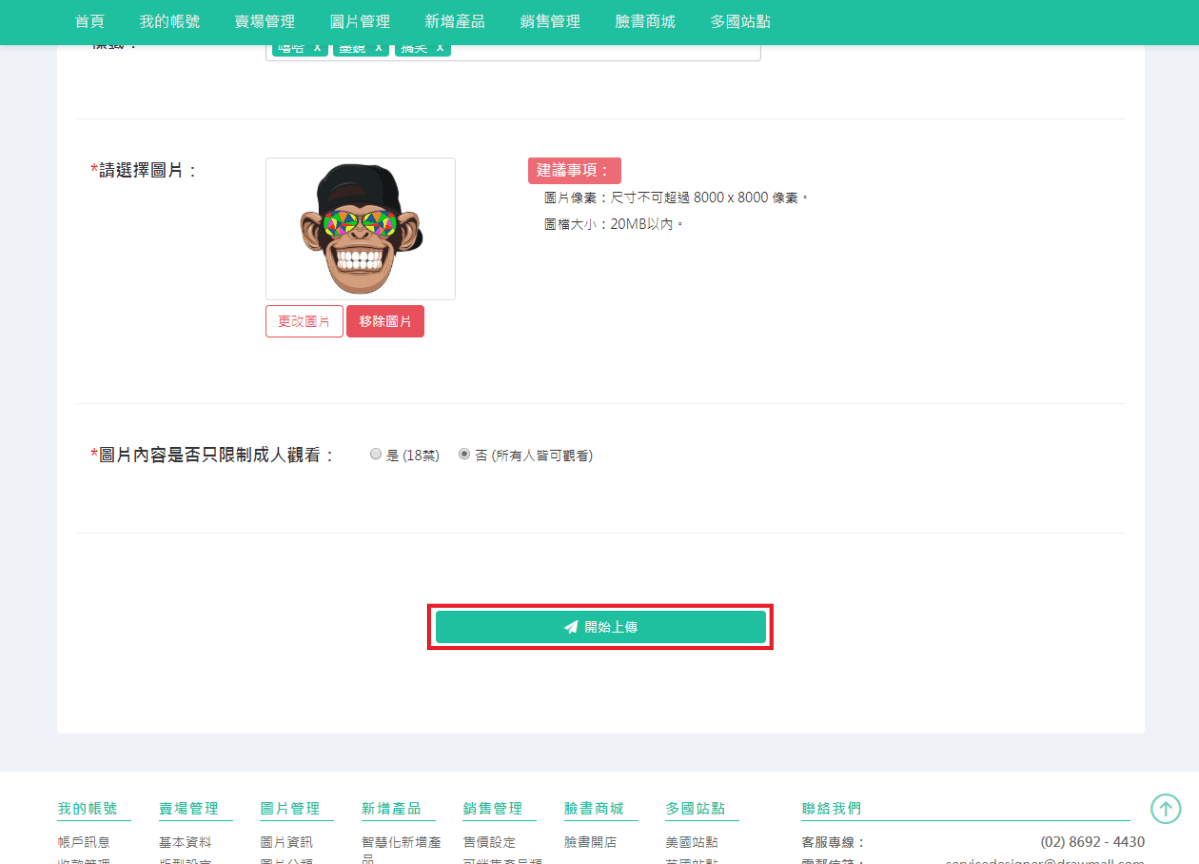
Task: Remove the 墨鏡 tag with its x
Action: coord(378,48)
